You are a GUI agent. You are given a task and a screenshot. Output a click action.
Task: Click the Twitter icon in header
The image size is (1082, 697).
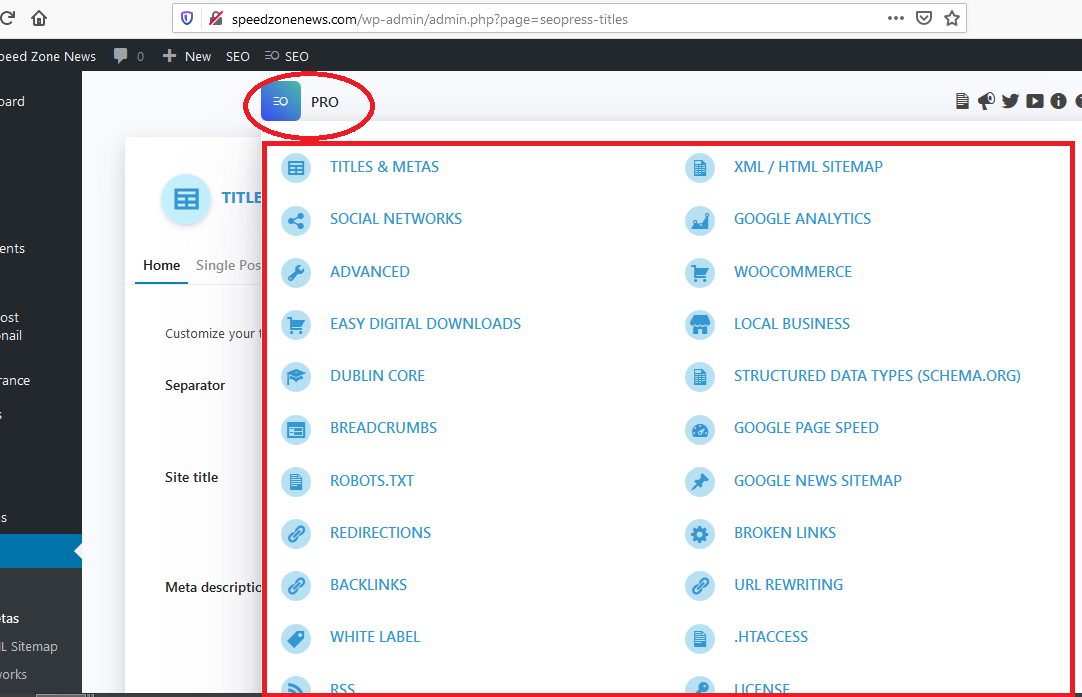click(1010, 101)
